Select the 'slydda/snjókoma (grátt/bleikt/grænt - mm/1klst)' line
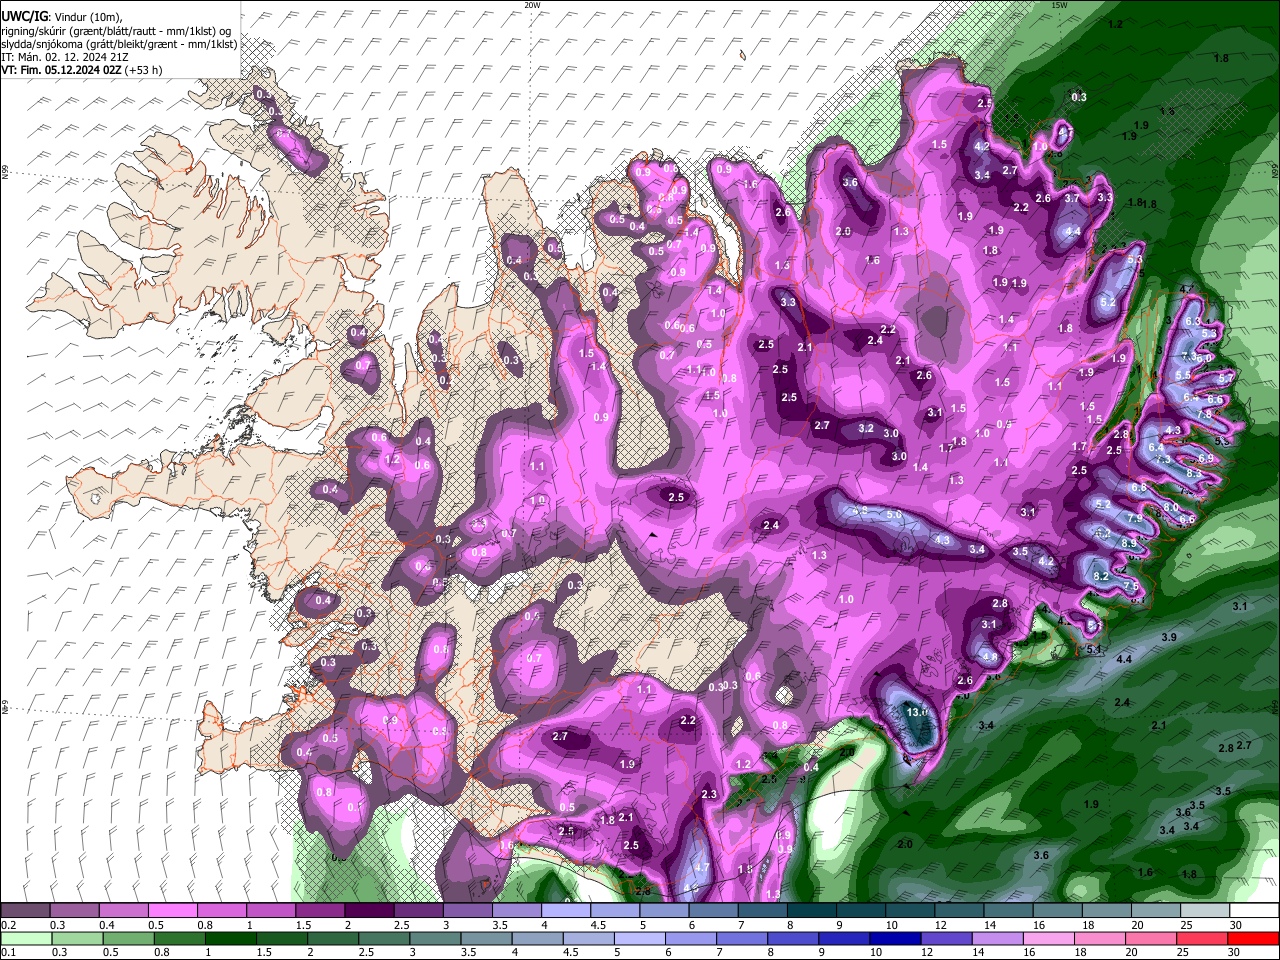Viewport: 1280px width, 960px height. coord(119,44)
